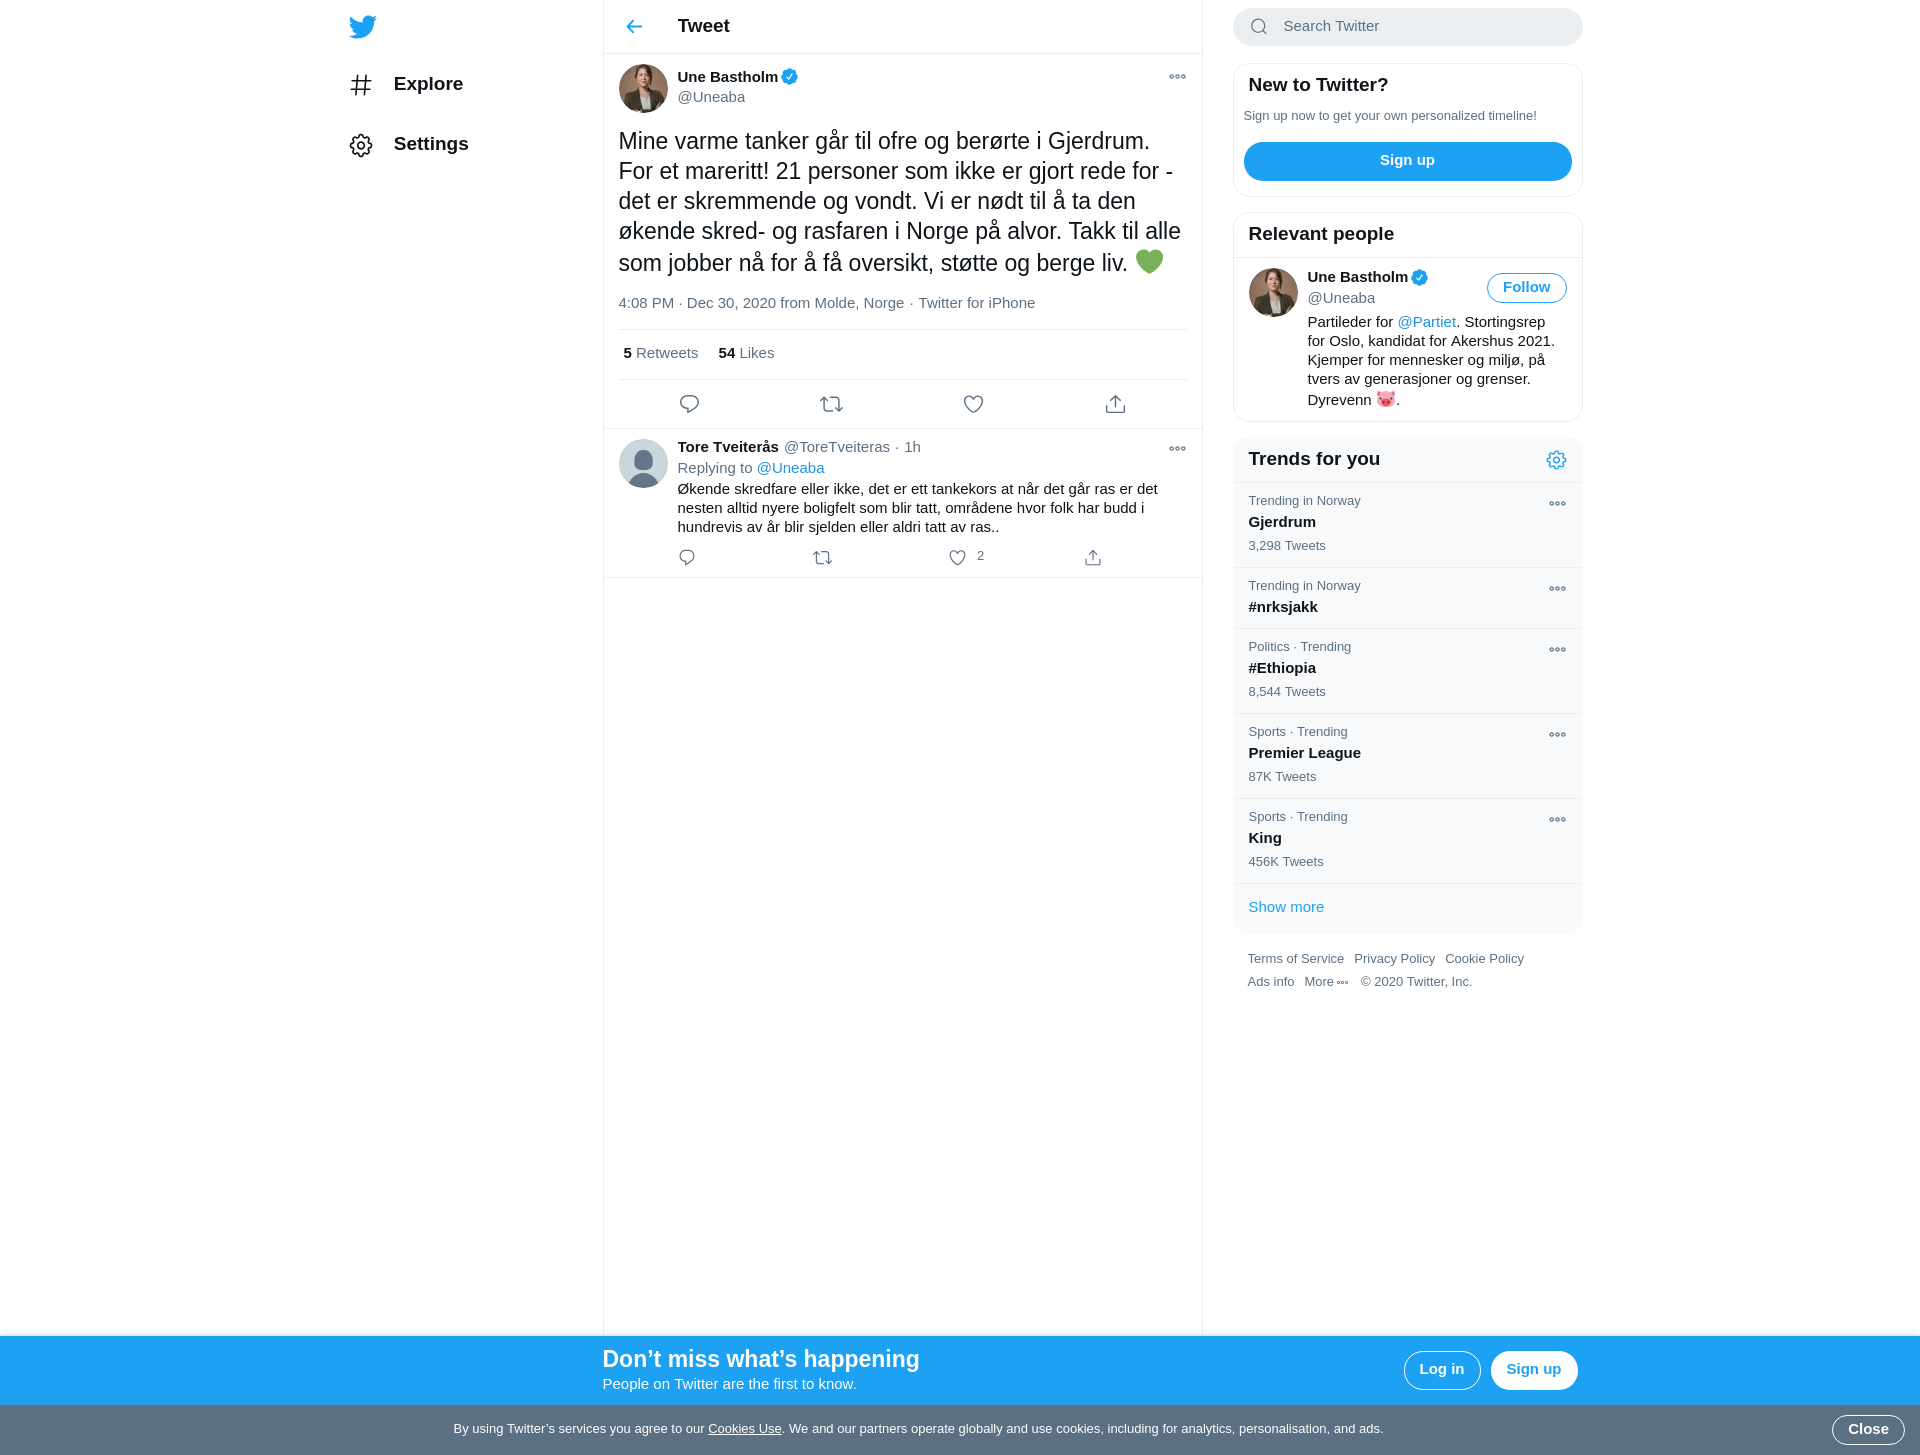Open Trends settings gear icon
Image resolution: width=1920 pixels, height=1455 pixels.
pyautogui.click(x=1556, y=460)
